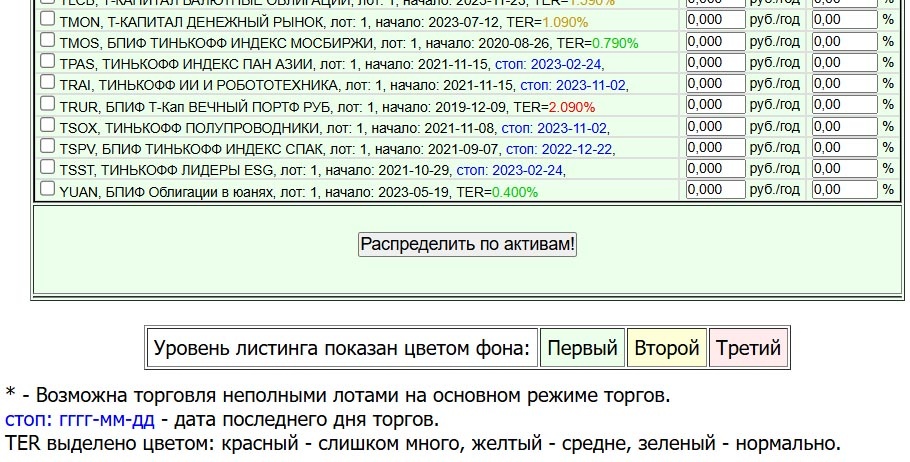Click the TER=1.090% value in the TMON row
The image size is (910, 462).
coord(547,23)
